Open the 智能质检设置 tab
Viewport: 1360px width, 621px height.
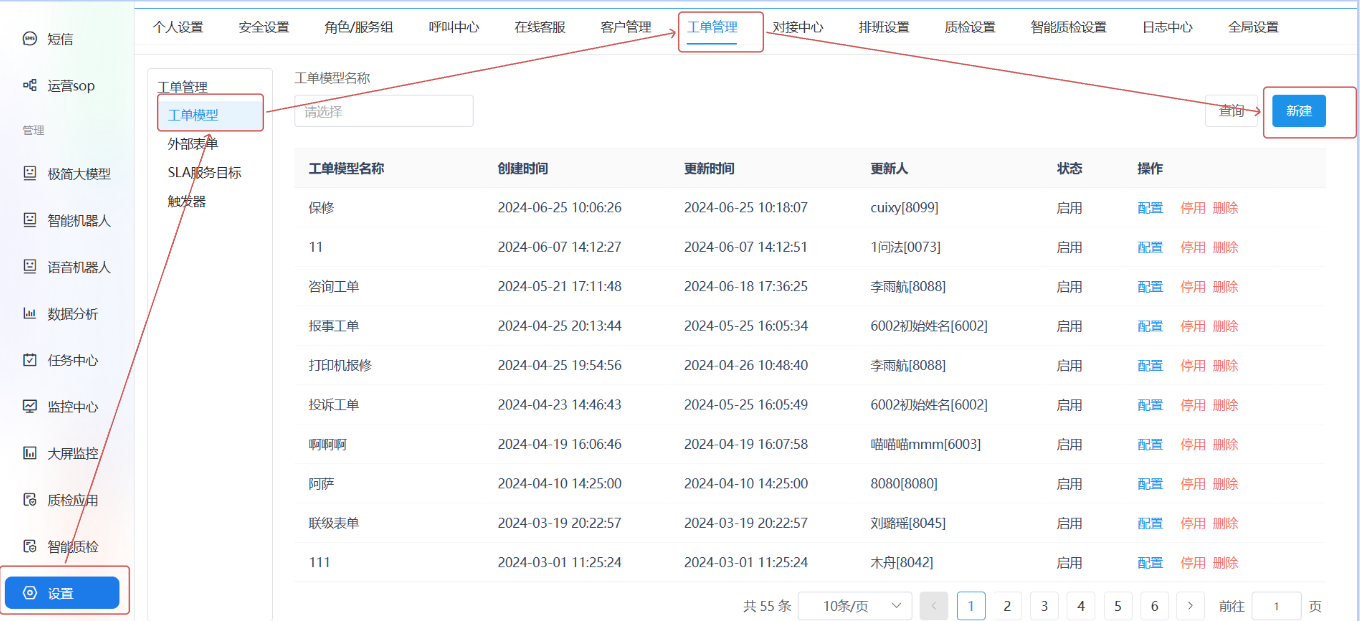pos(1069,27)
